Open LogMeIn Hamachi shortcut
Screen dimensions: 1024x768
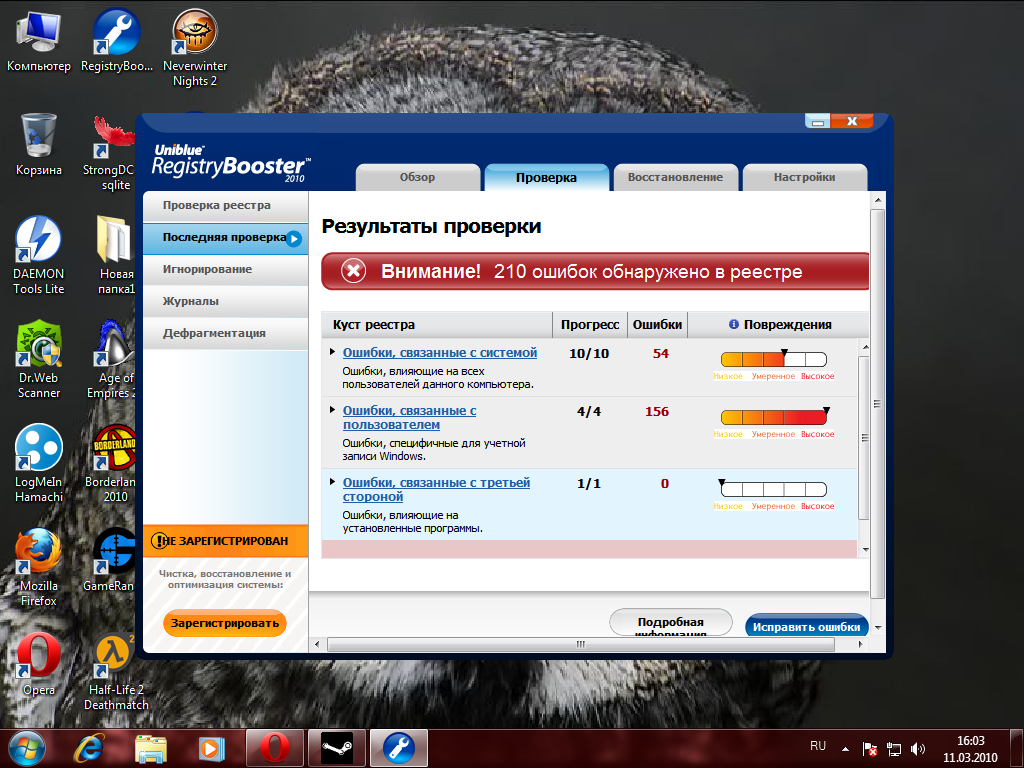[x=39, y=464]
